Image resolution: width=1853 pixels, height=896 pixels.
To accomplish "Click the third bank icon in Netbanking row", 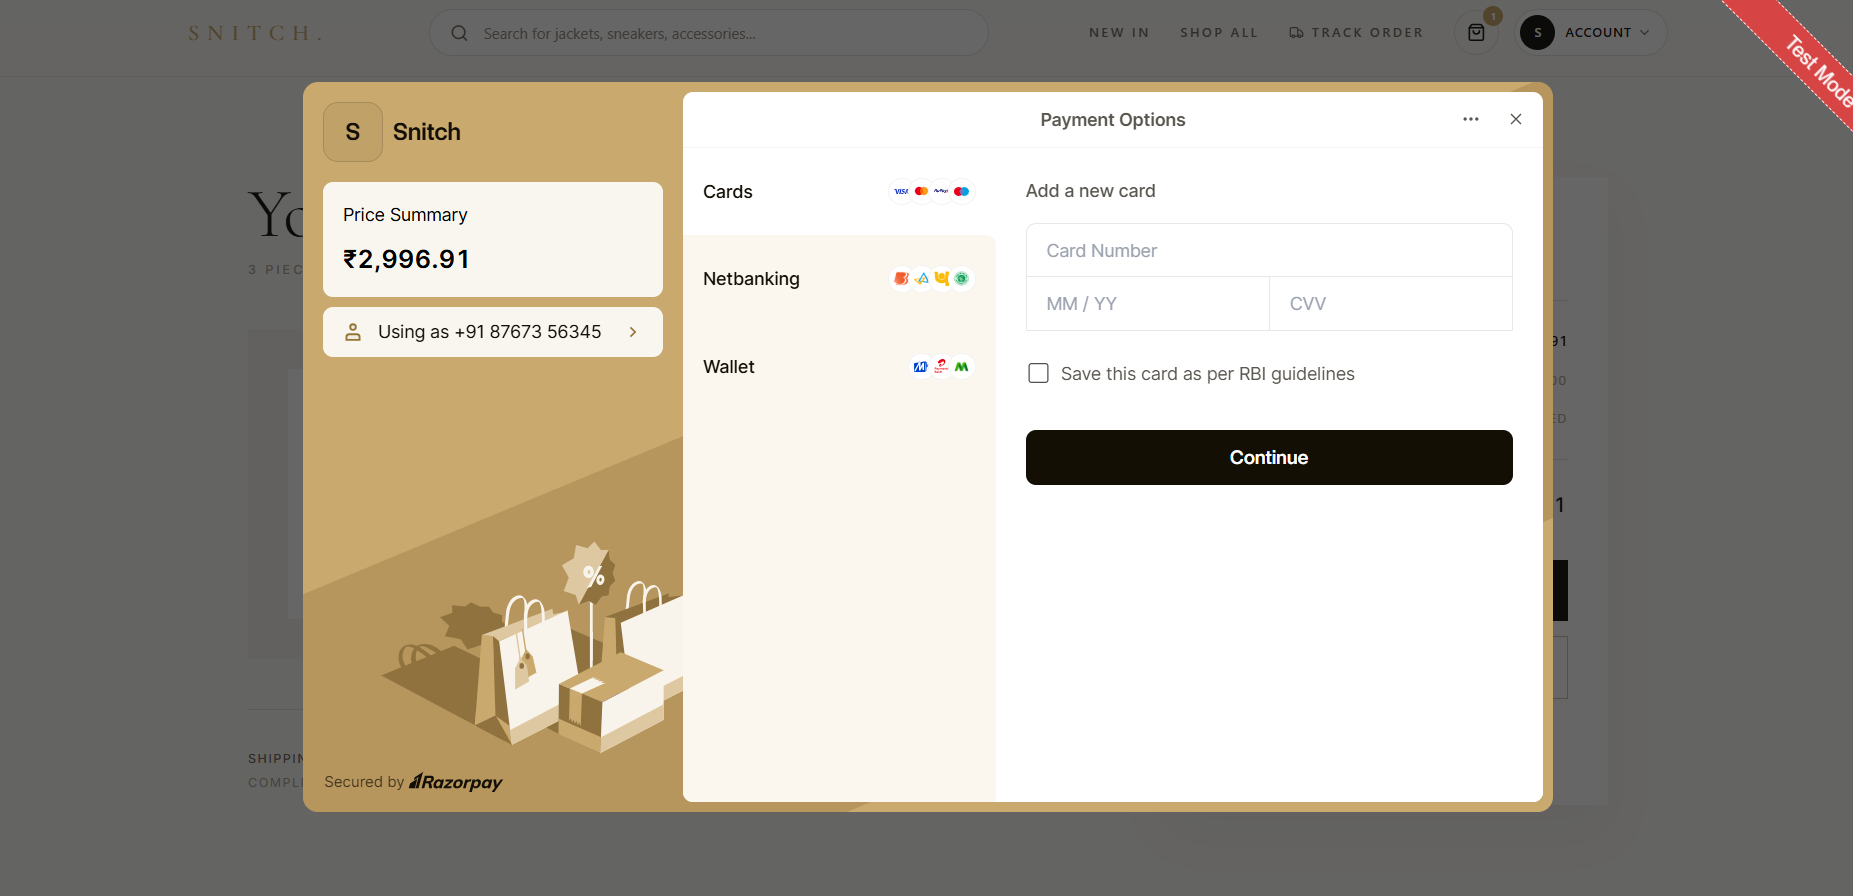I will (941, 279).
